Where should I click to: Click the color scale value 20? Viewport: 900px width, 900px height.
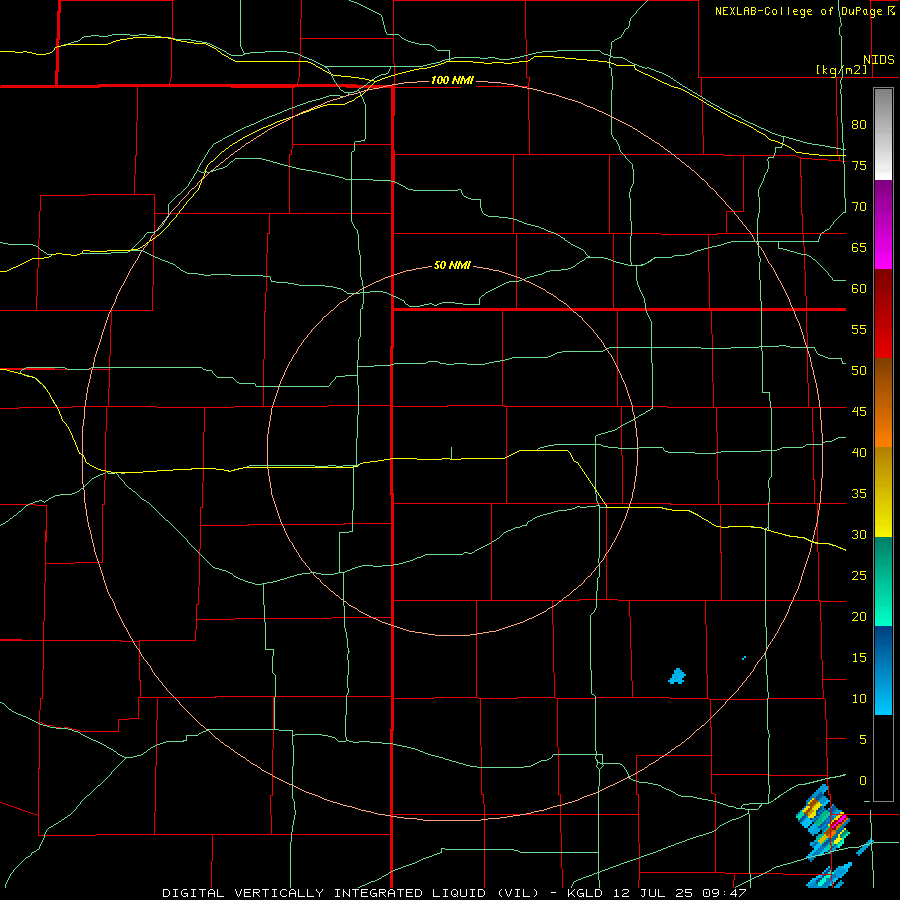(859, 617)
